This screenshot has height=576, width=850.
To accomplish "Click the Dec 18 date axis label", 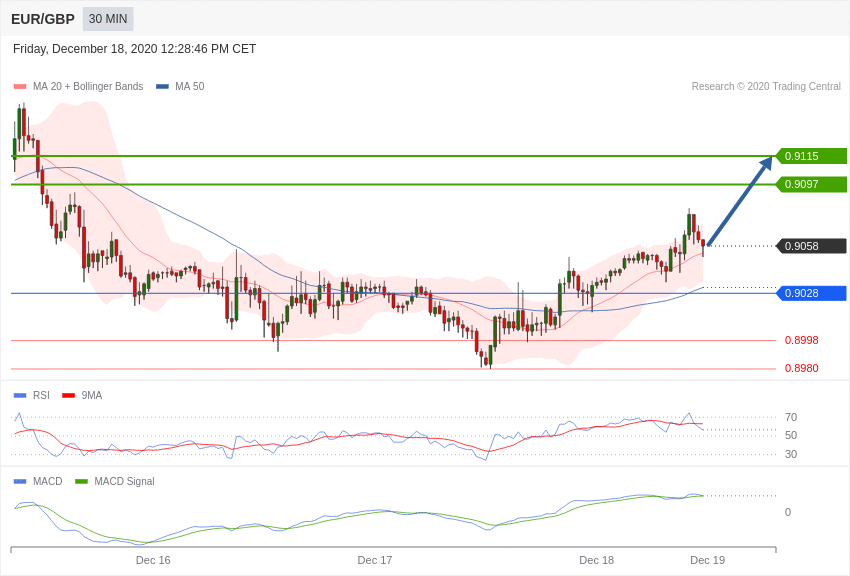I will click(x=596, y=560).
